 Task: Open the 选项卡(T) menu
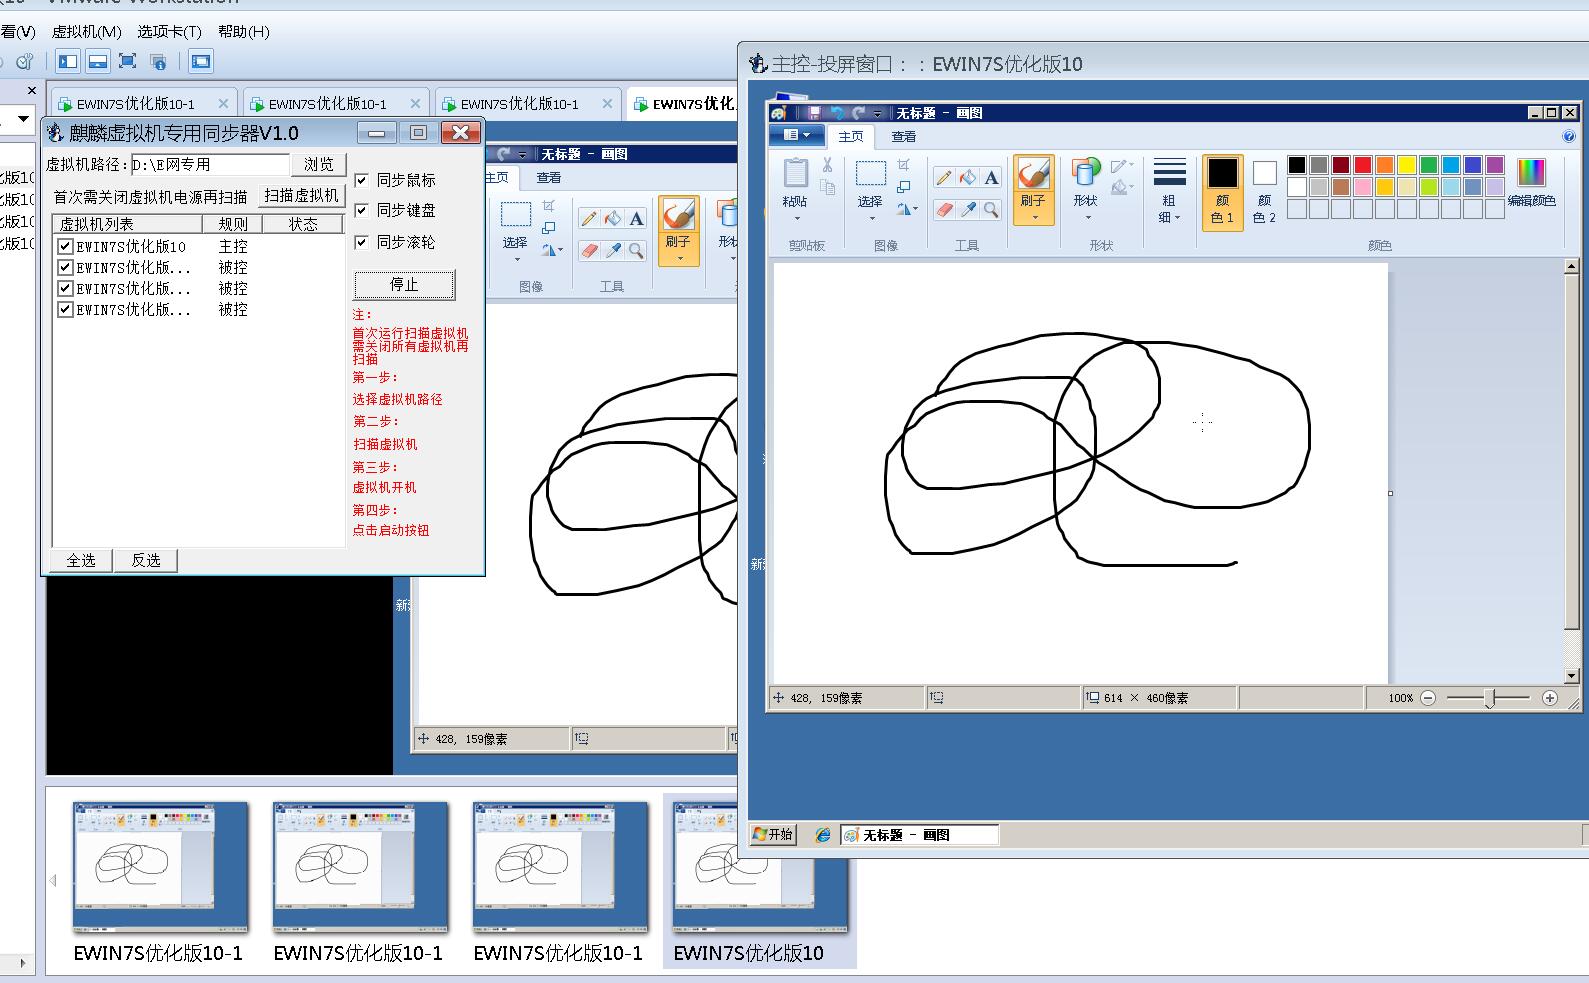click(169, 31)
